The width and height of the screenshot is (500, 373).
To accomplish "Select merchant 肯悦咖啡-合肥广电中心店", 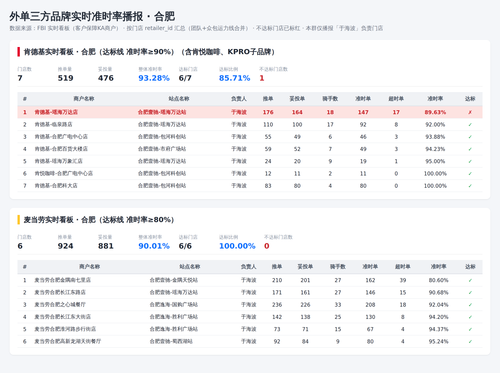I will (x=64, y=174).
